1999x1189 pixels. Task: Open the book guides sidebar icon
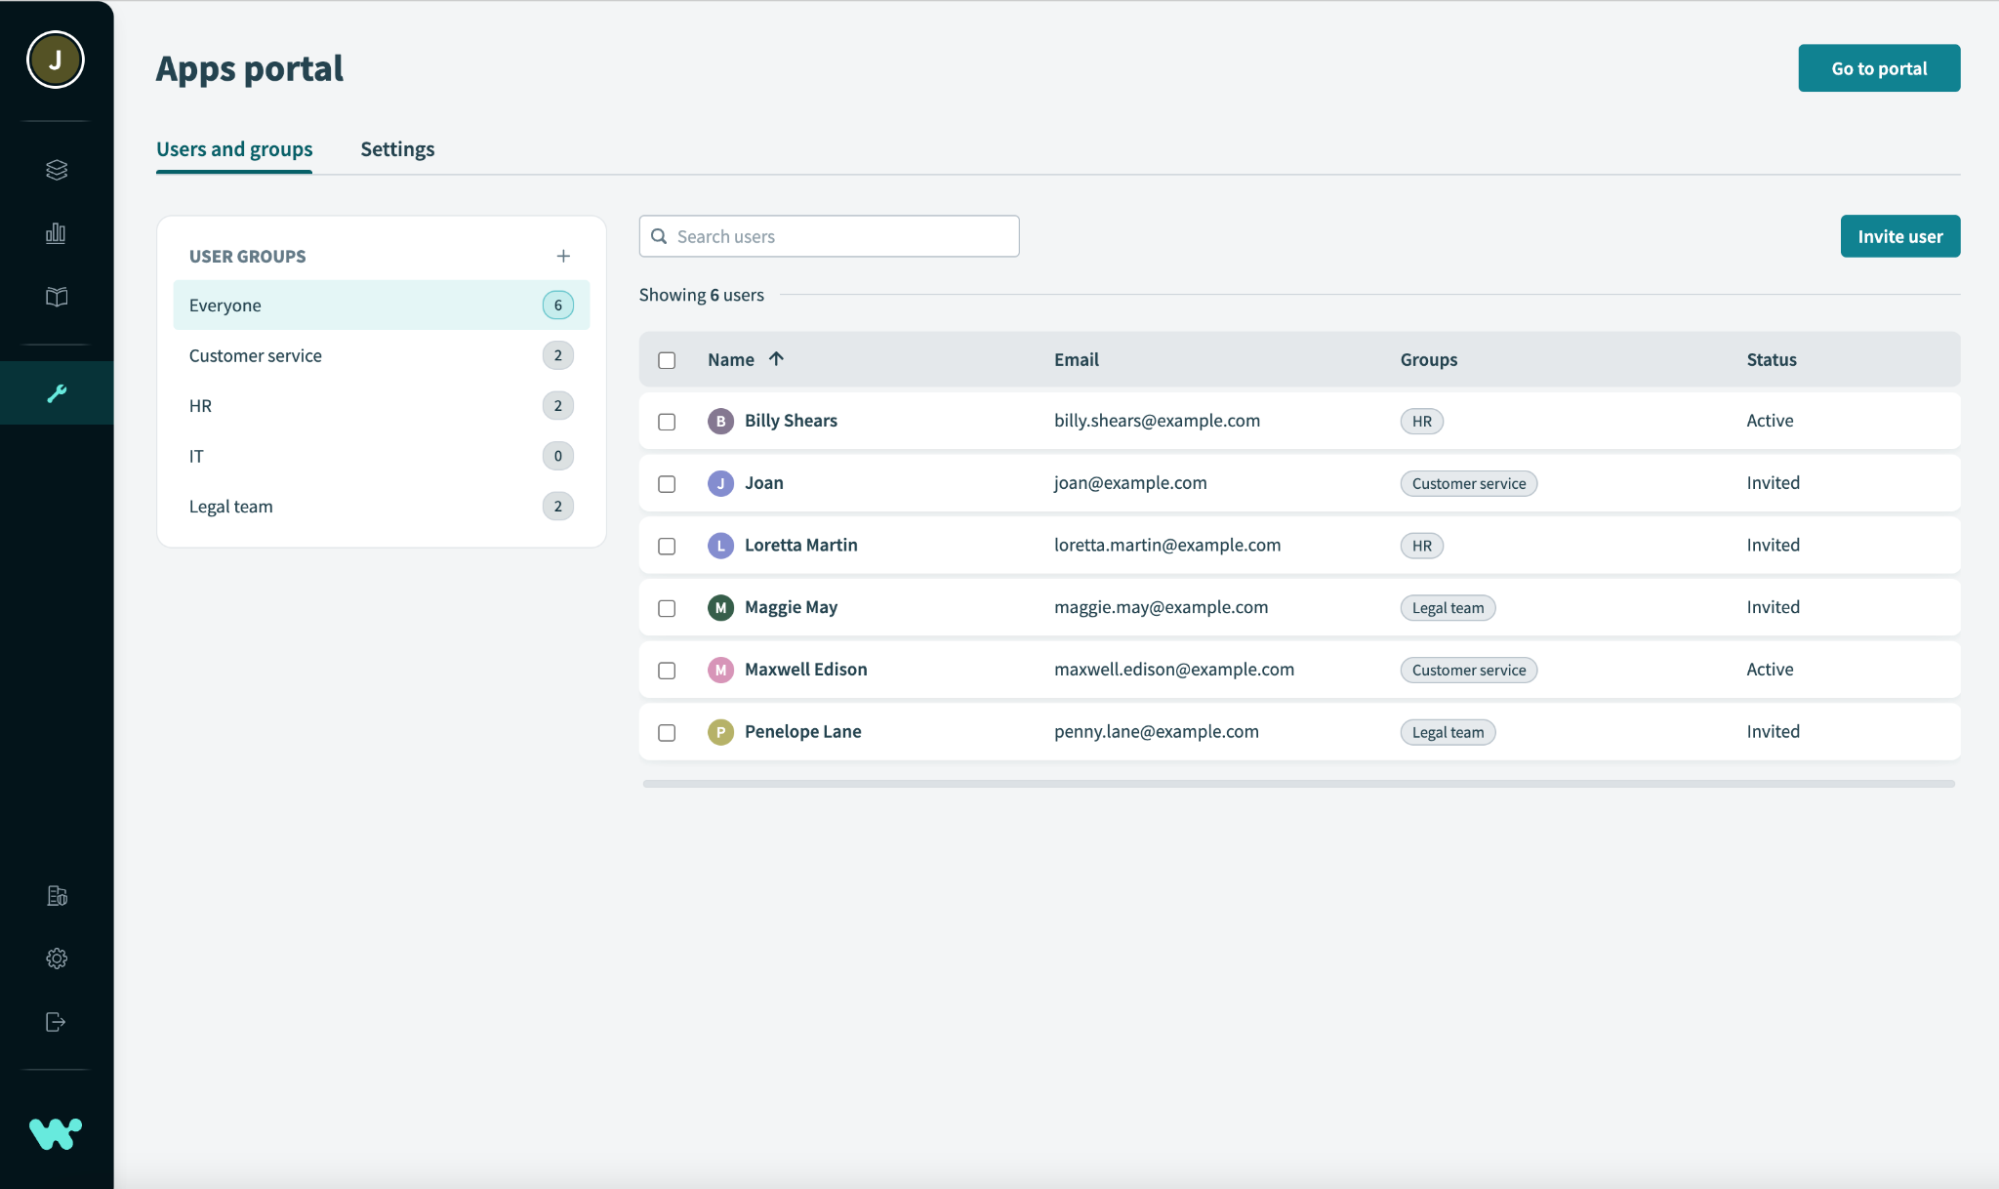[x=56, y=297]
